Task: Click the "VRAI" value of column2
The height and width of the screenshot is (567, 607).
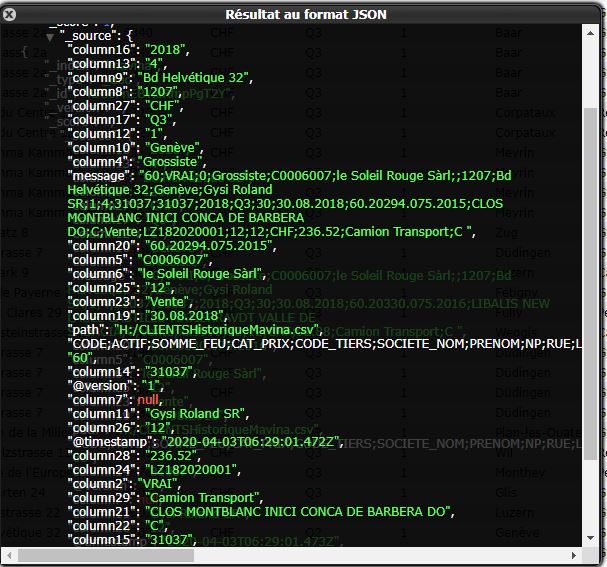Action: pos(158,484)
